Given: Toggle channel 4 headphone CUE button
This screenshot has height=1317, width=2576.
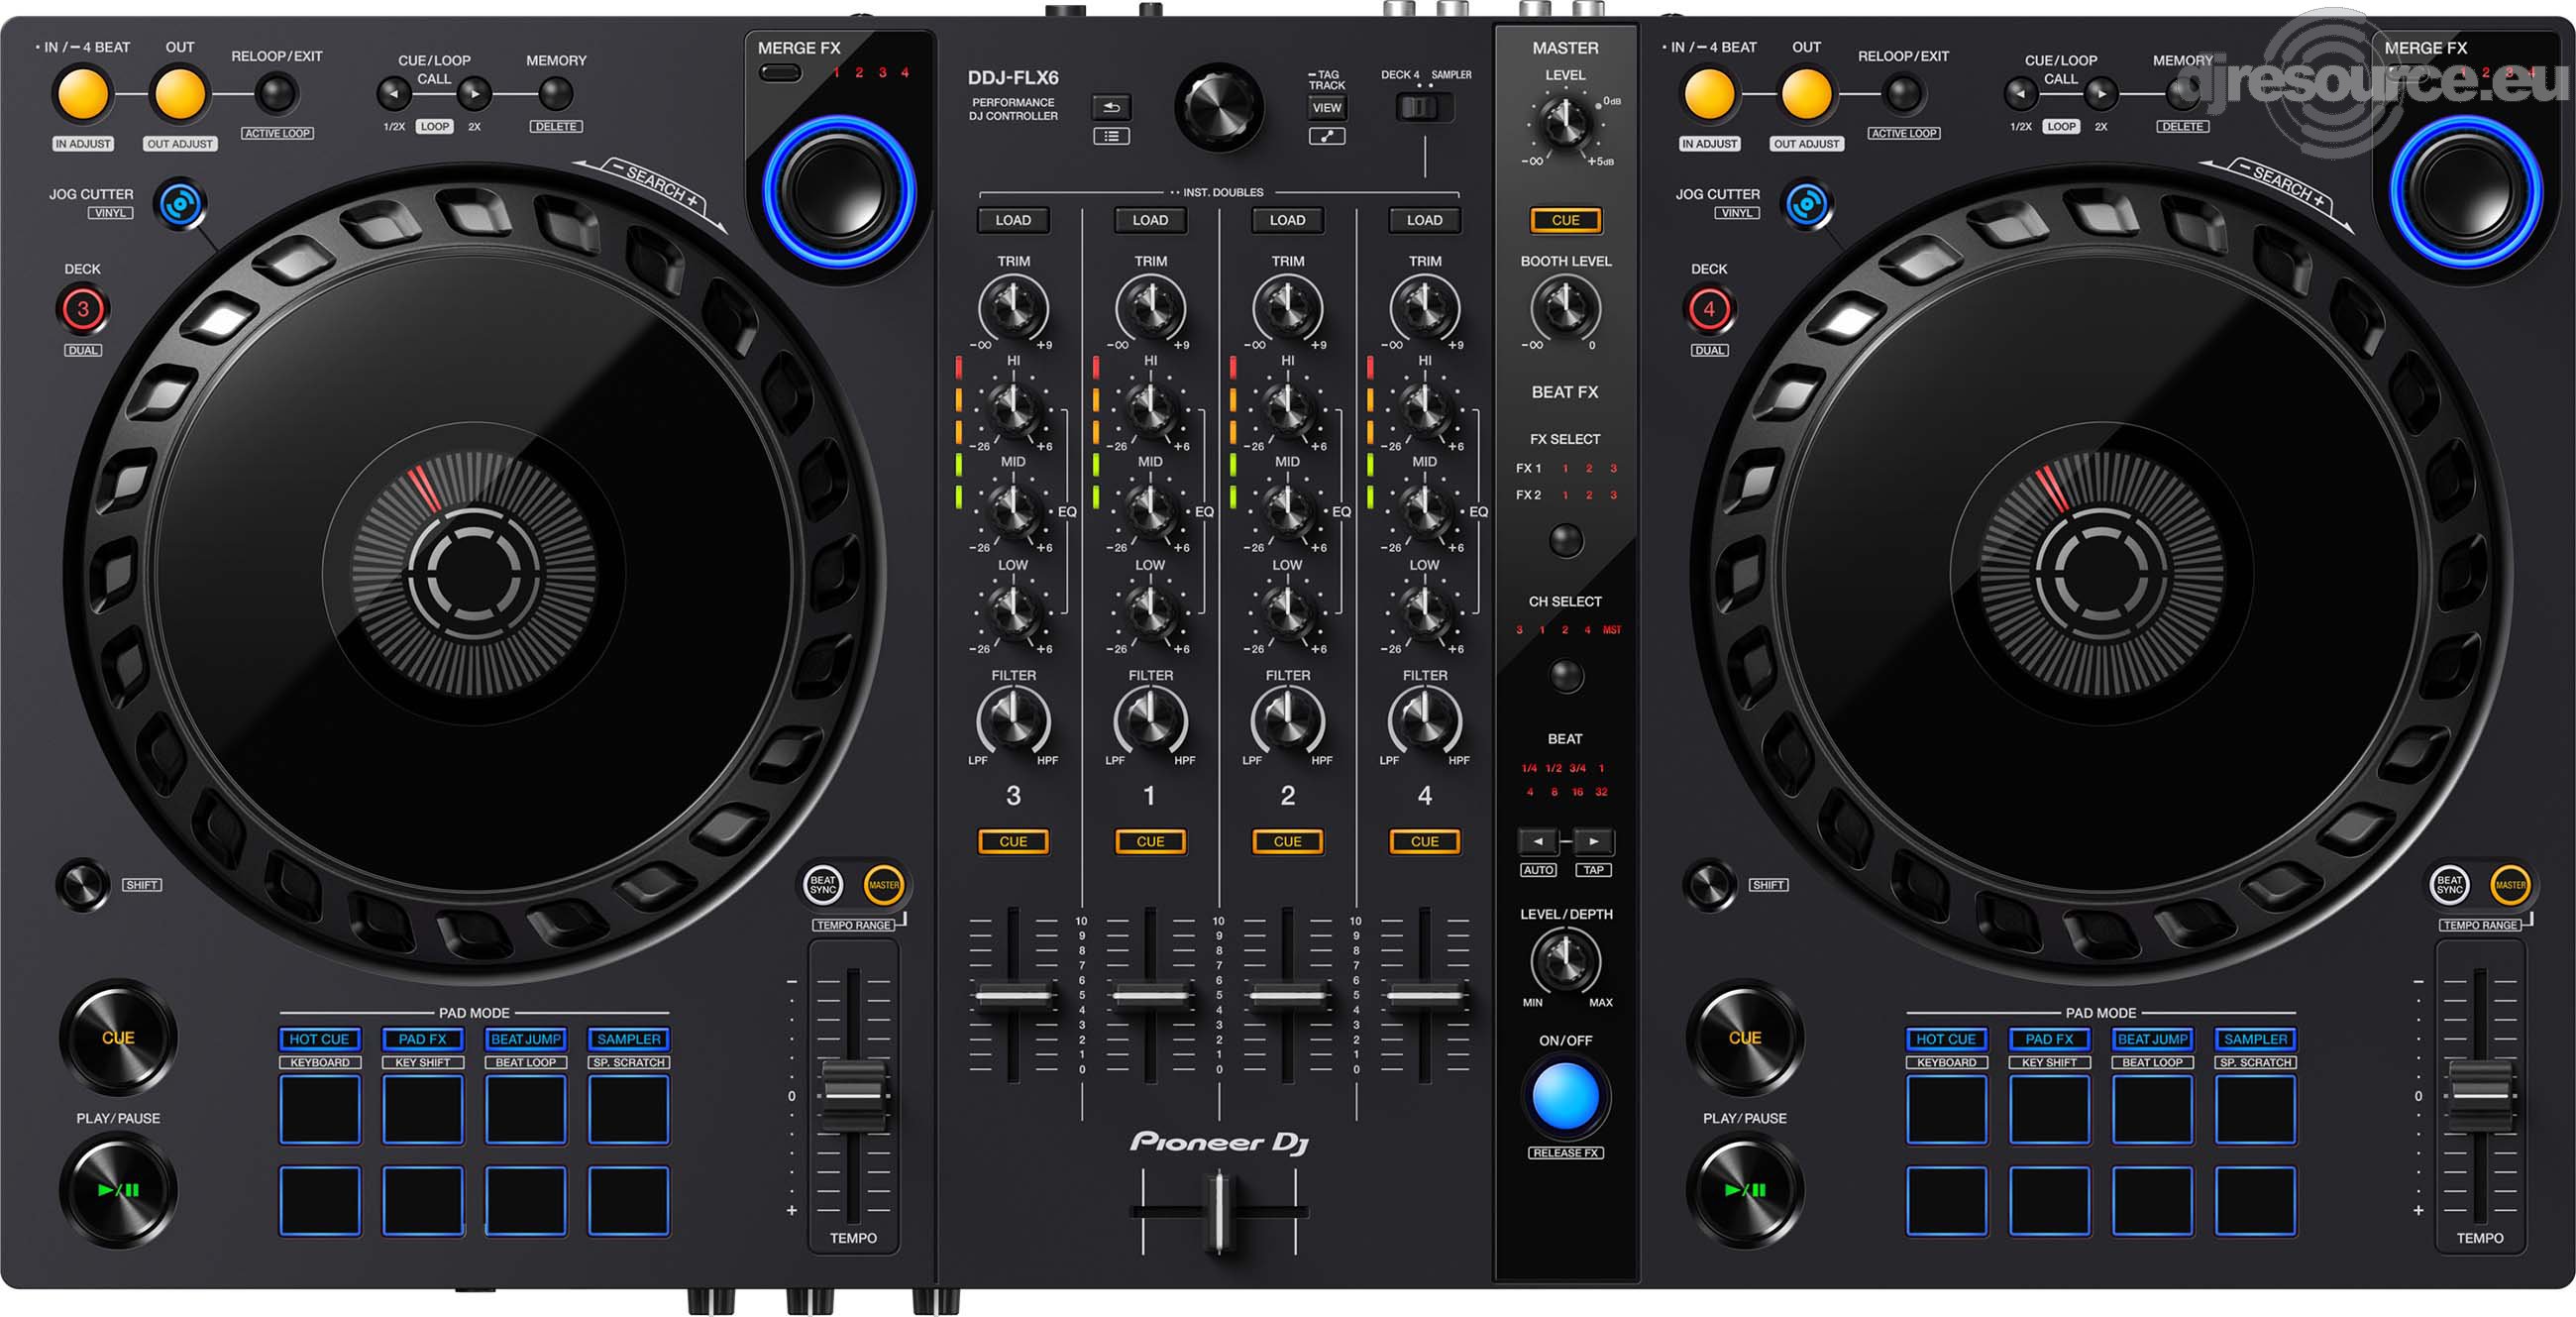Looking at the screenshot, I should click(1424, 841).
